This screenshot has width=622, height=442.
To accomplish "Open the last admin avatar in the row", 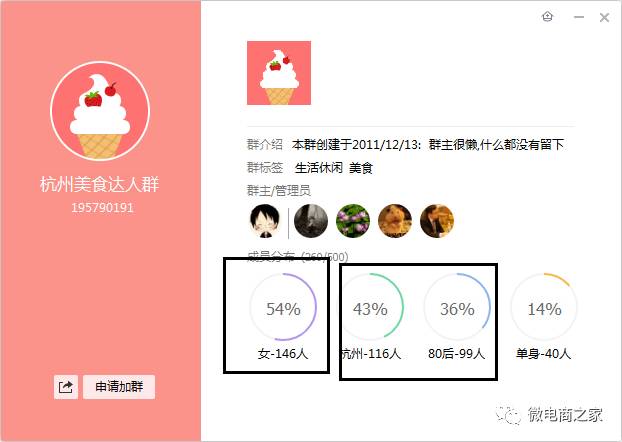I will pyautogui.click(x=437, y=221).
